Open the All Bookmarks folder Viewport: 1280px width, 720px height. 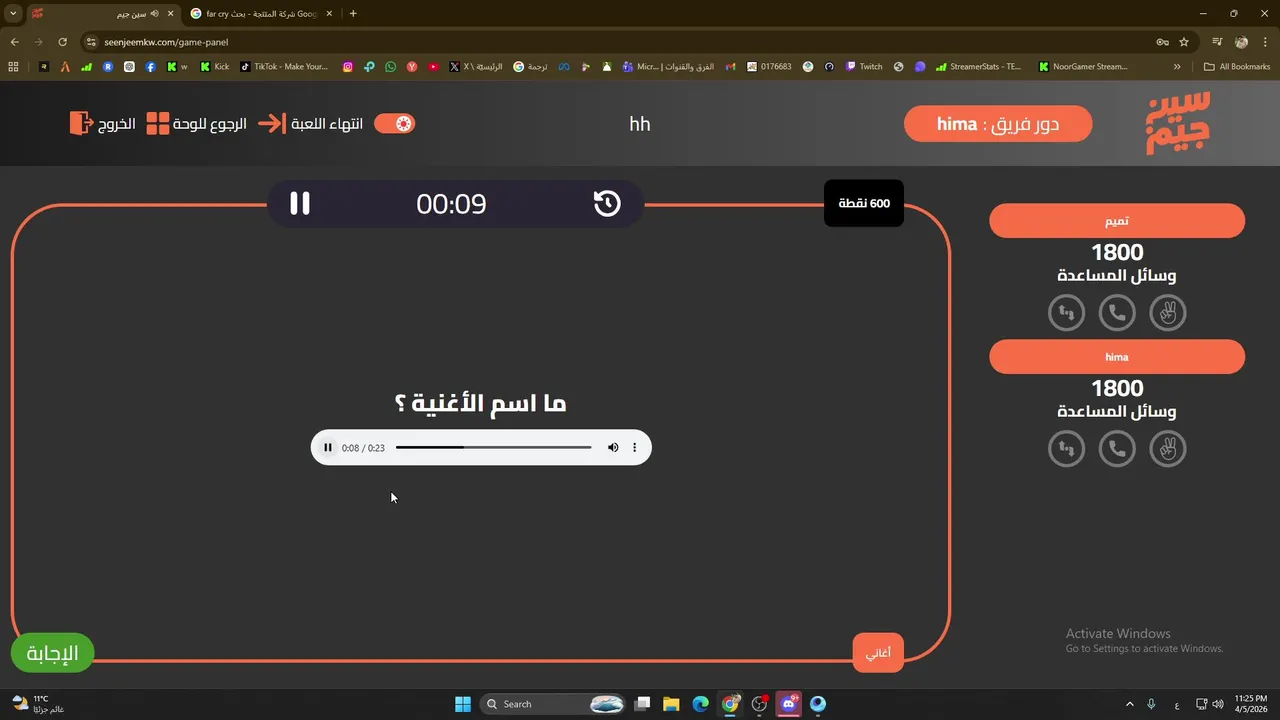(1237, 67)
